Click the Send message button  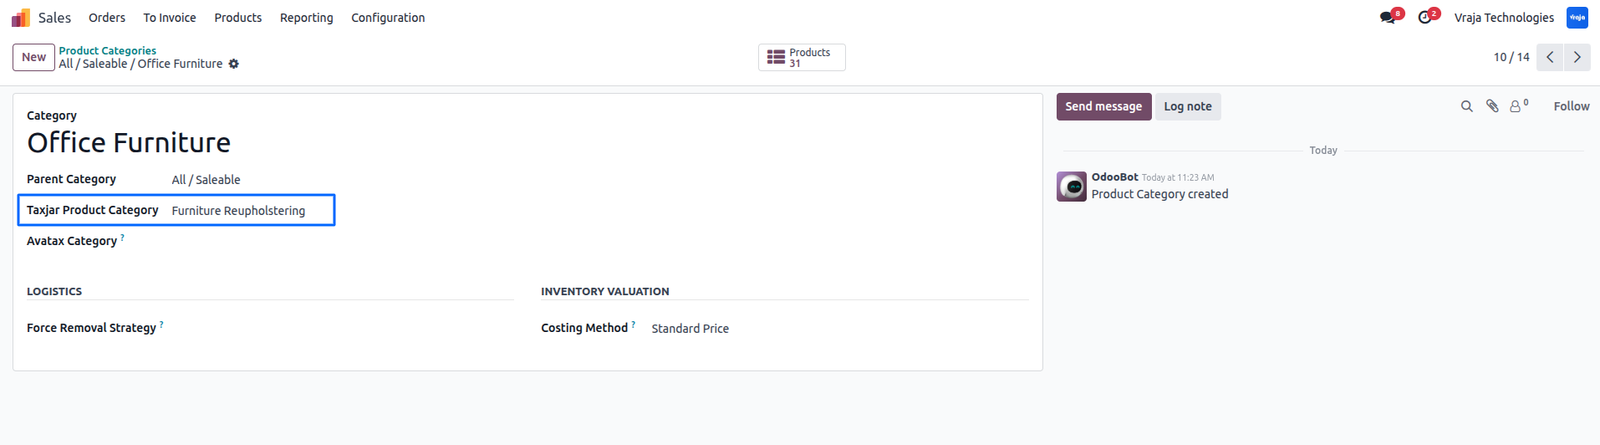1104,107
